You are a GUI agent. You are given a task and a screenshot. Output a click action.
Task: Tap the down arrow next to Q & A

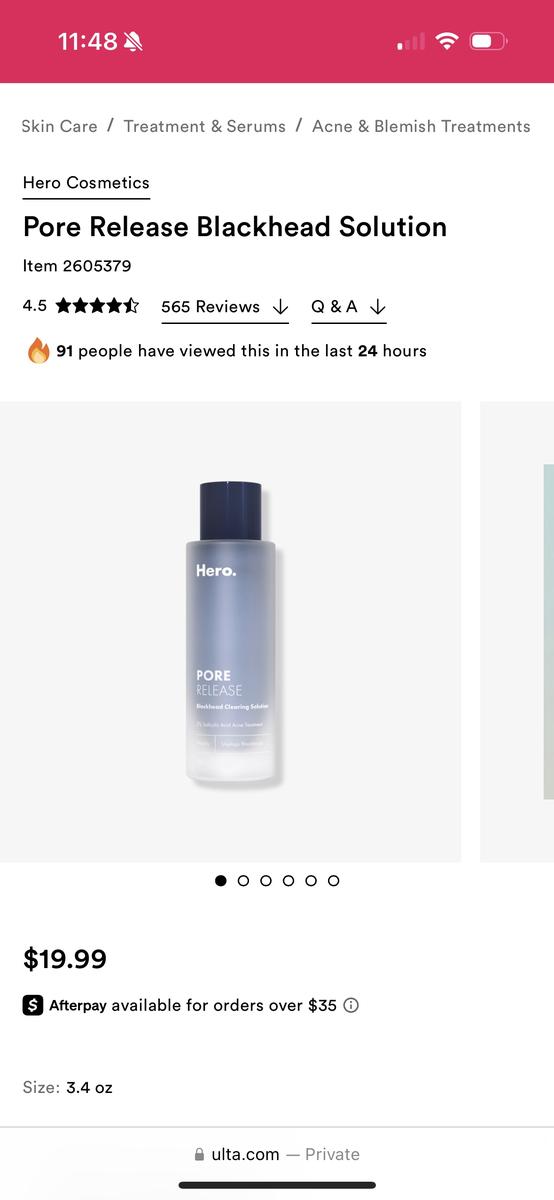tap(377, 307)
